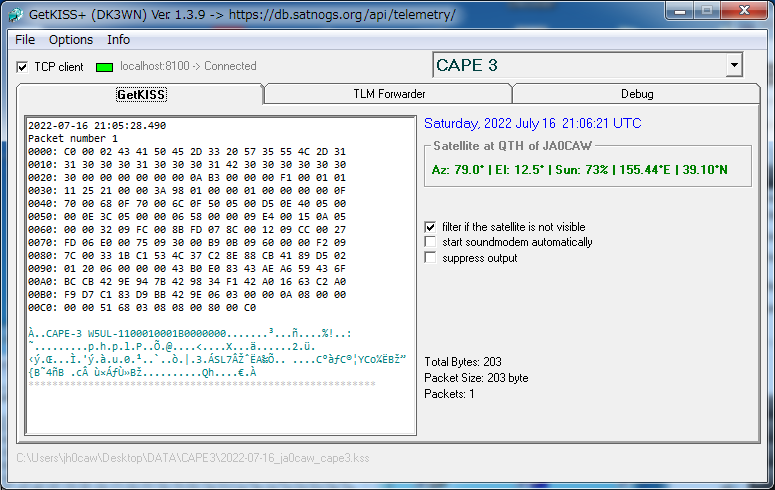Viewport: 775px width, 490px height.
Task: Click hex dump row starting with 0010:
Action: (187, 164)
